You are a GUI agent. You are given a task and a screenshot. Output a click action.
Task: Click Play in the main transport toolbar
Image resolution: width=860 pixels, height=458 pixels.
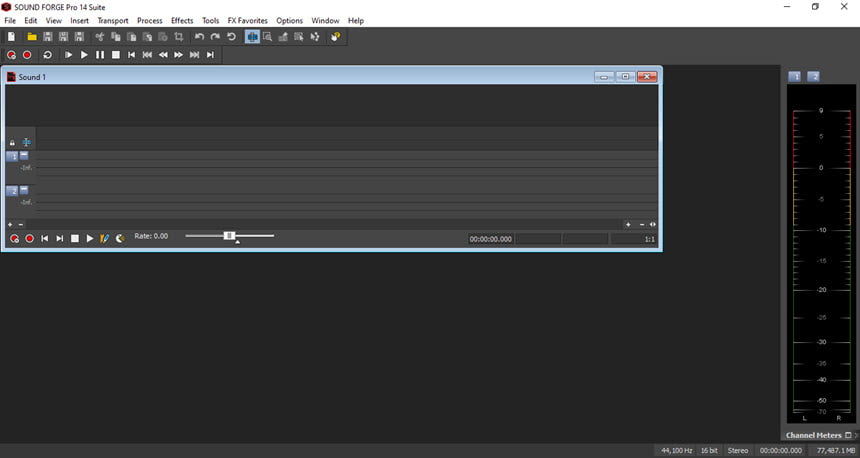[x=84, y=55]
